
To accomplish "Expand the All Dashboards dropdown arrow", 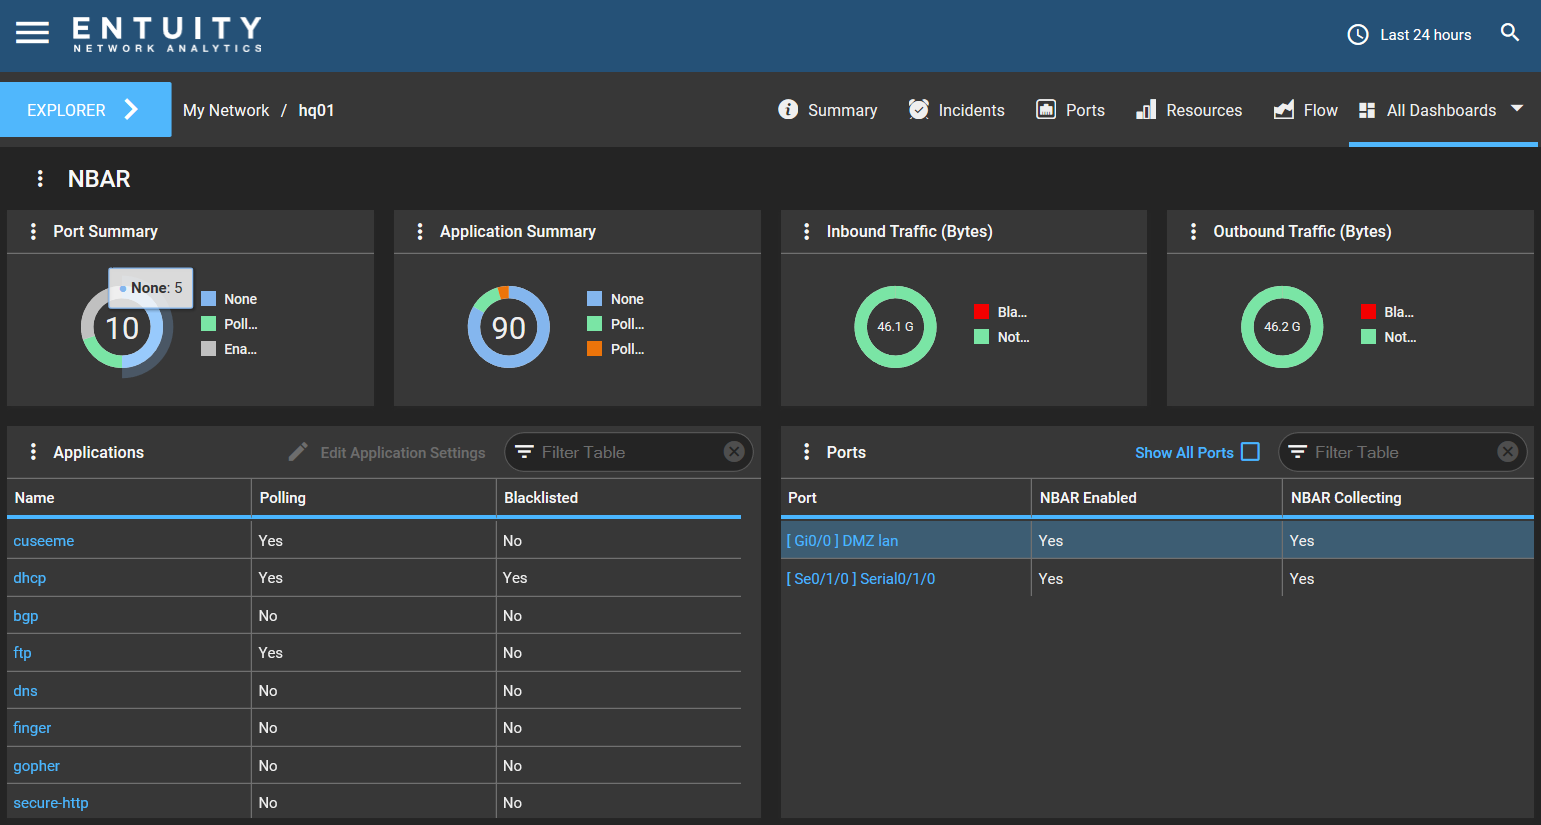I will [x=1517, y=108].
